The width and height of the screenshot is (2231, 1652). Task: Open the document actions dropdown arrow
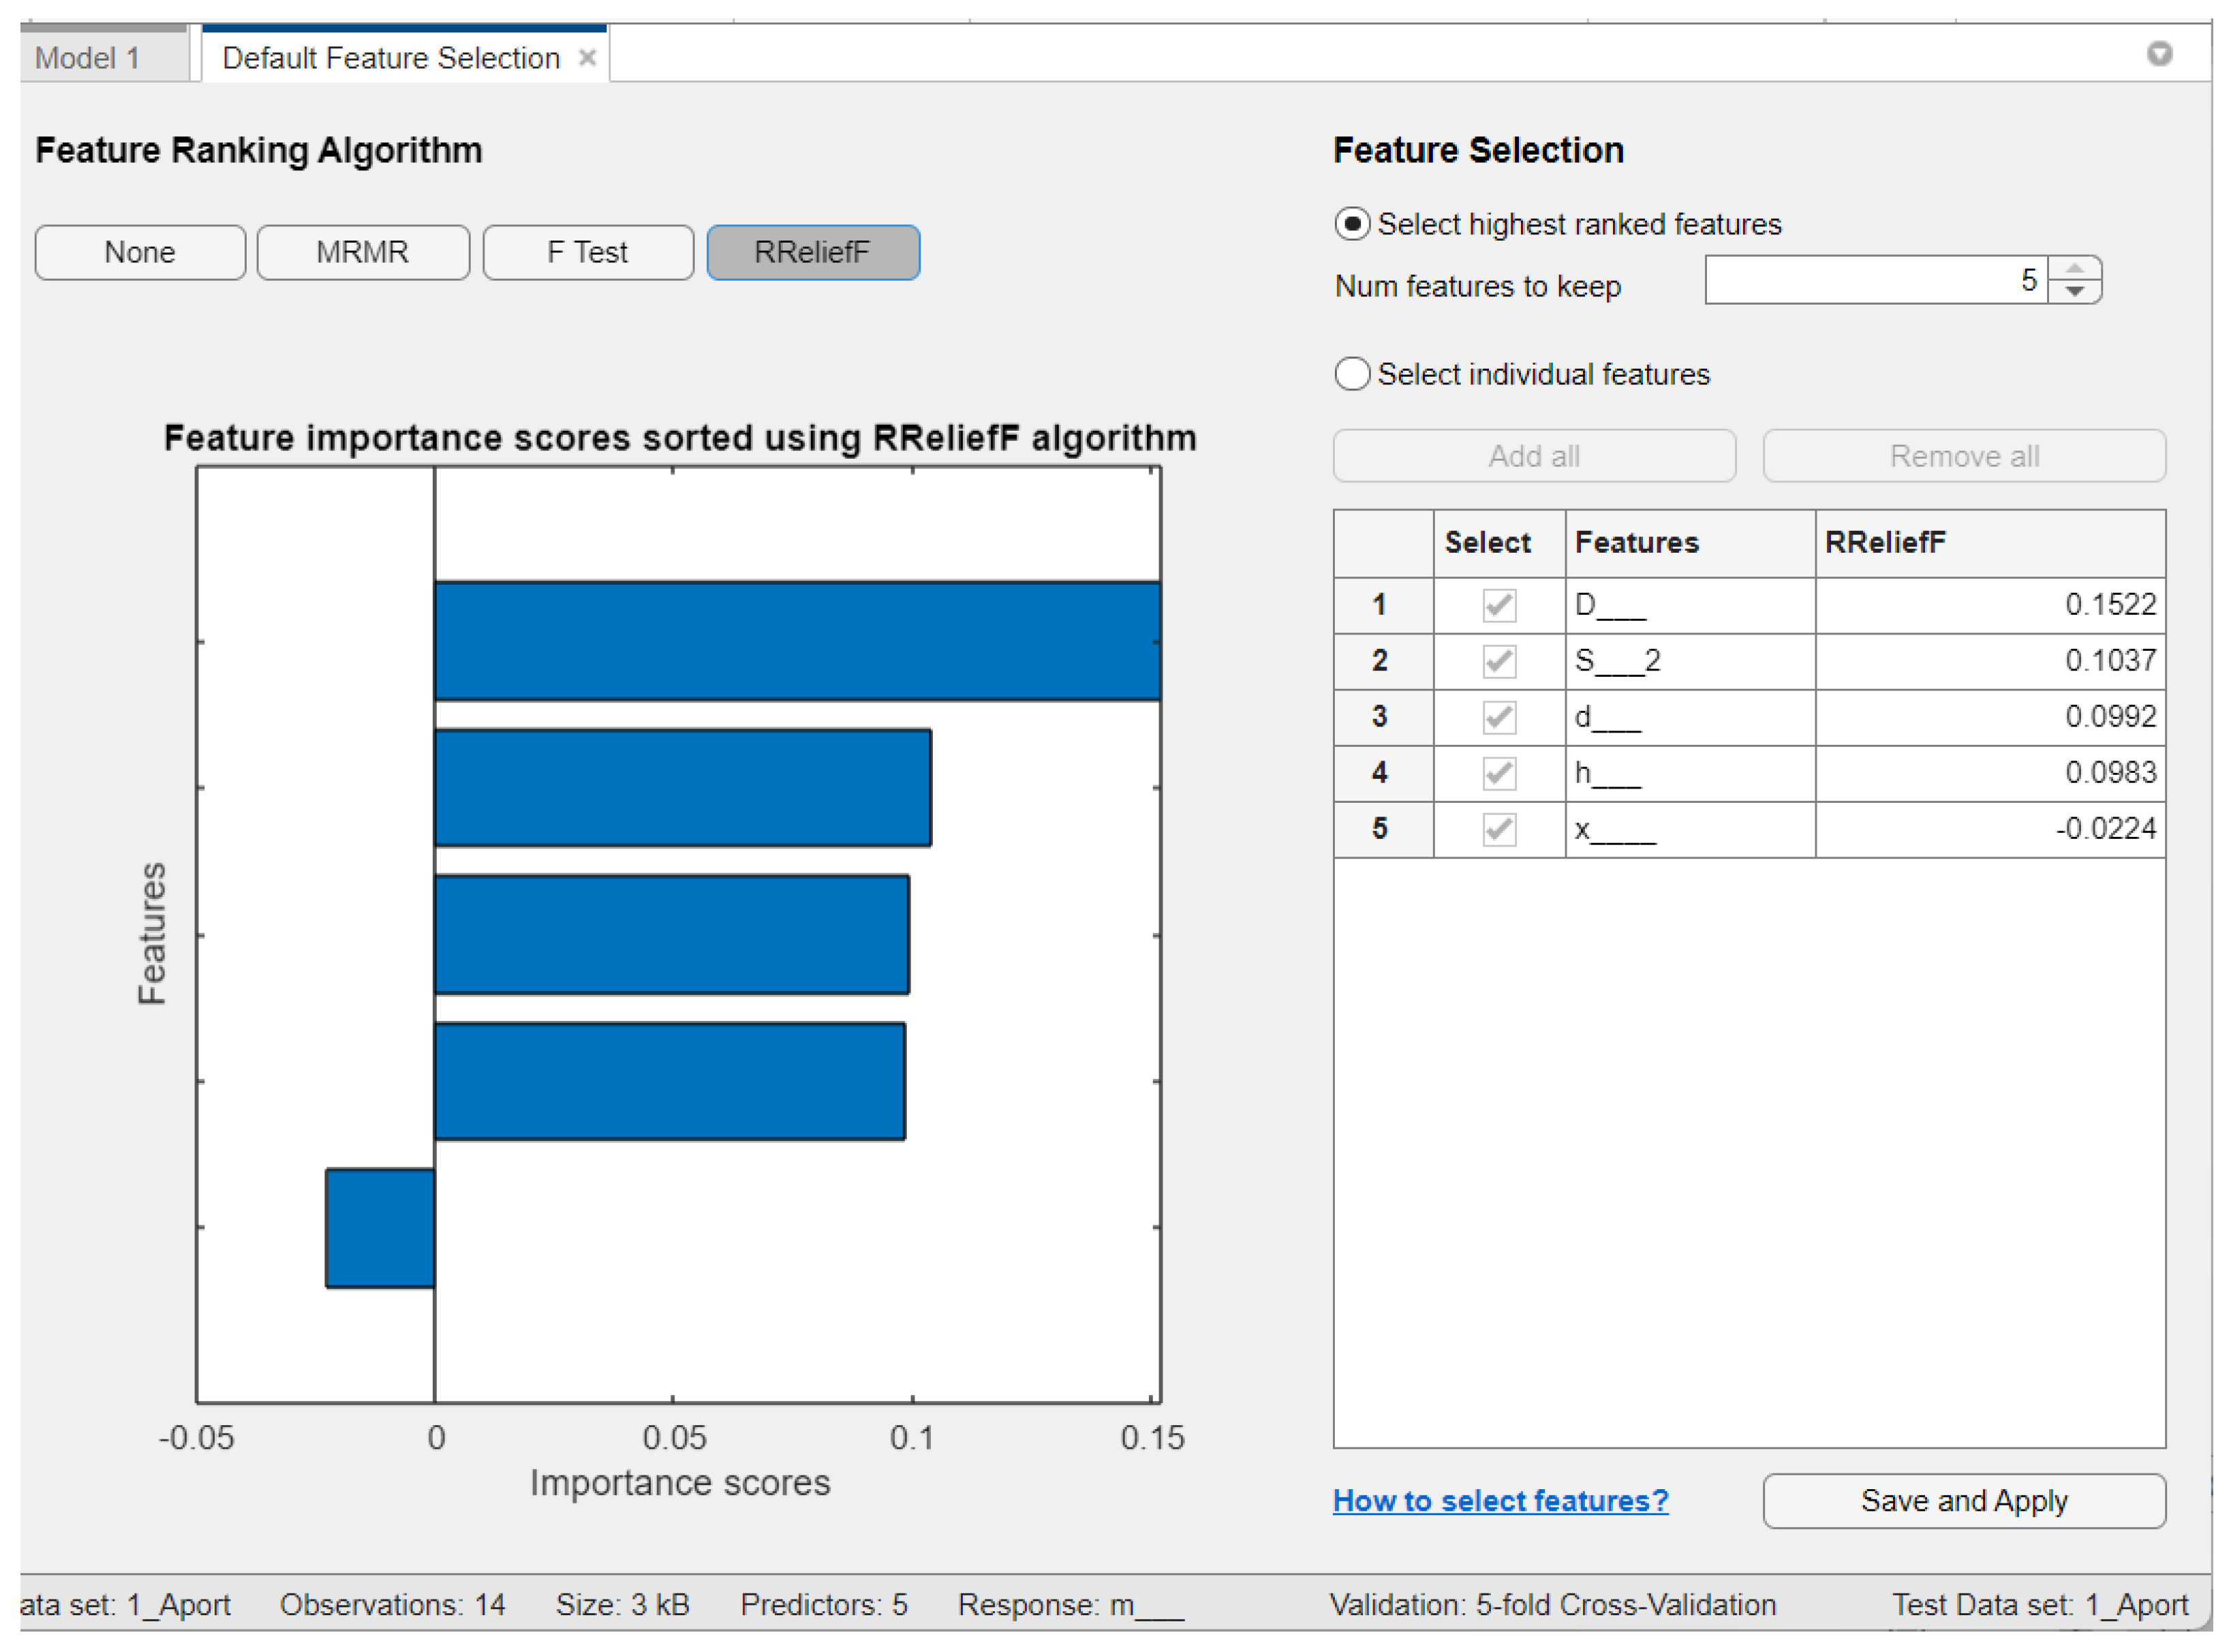(2159, 54)
